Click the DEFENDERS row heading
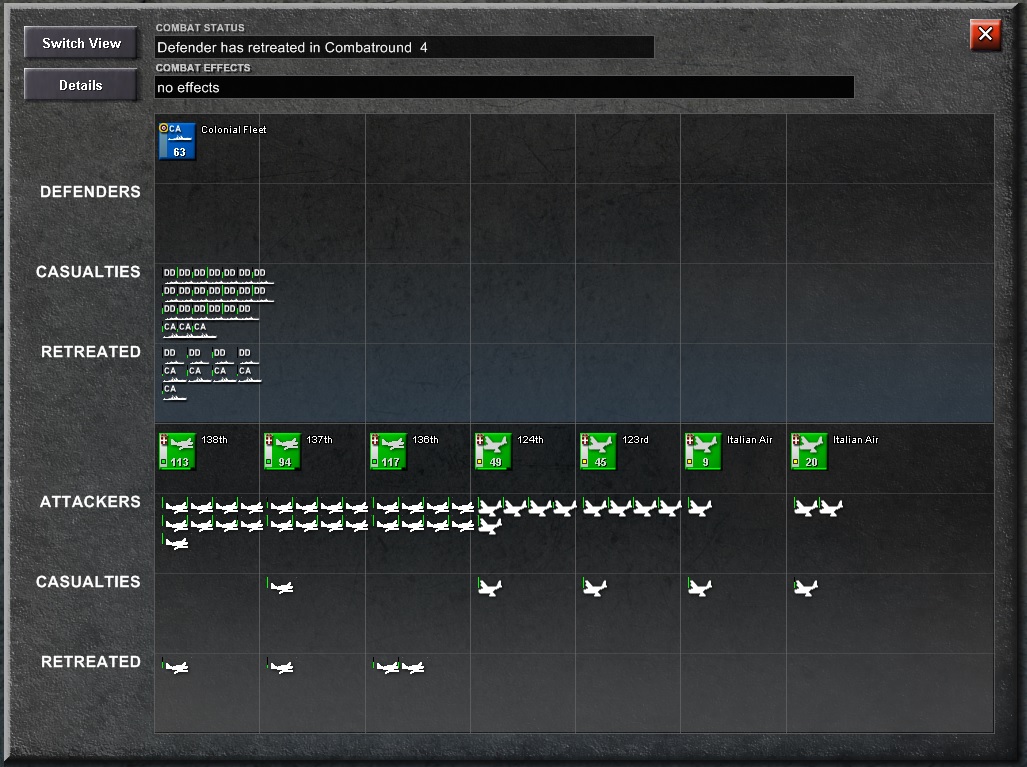1027x767 pixels. 90,192
